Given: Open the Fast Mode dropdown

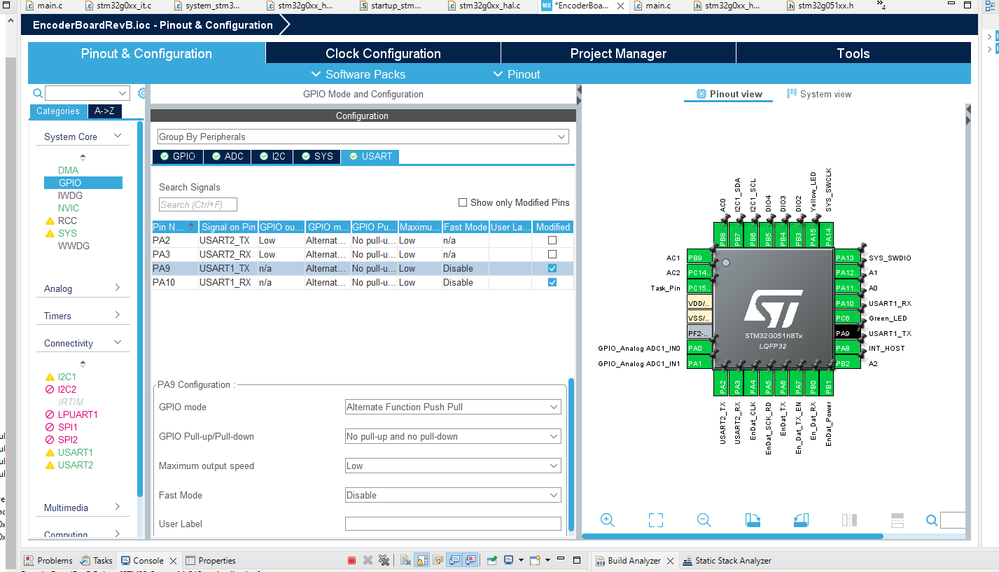Looking at the screenshot, I should (x=453, y=495).
